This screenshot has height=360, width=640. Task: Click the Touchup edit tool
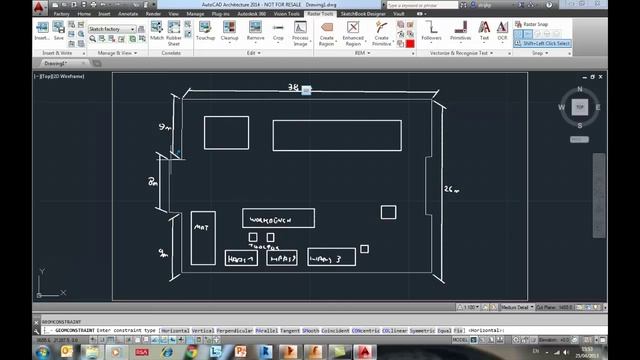[x=205, y=31]
